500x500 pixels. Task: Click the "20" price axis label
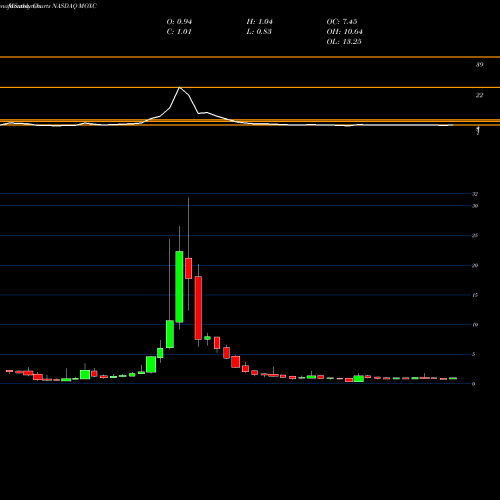click(x=475, y=266)
